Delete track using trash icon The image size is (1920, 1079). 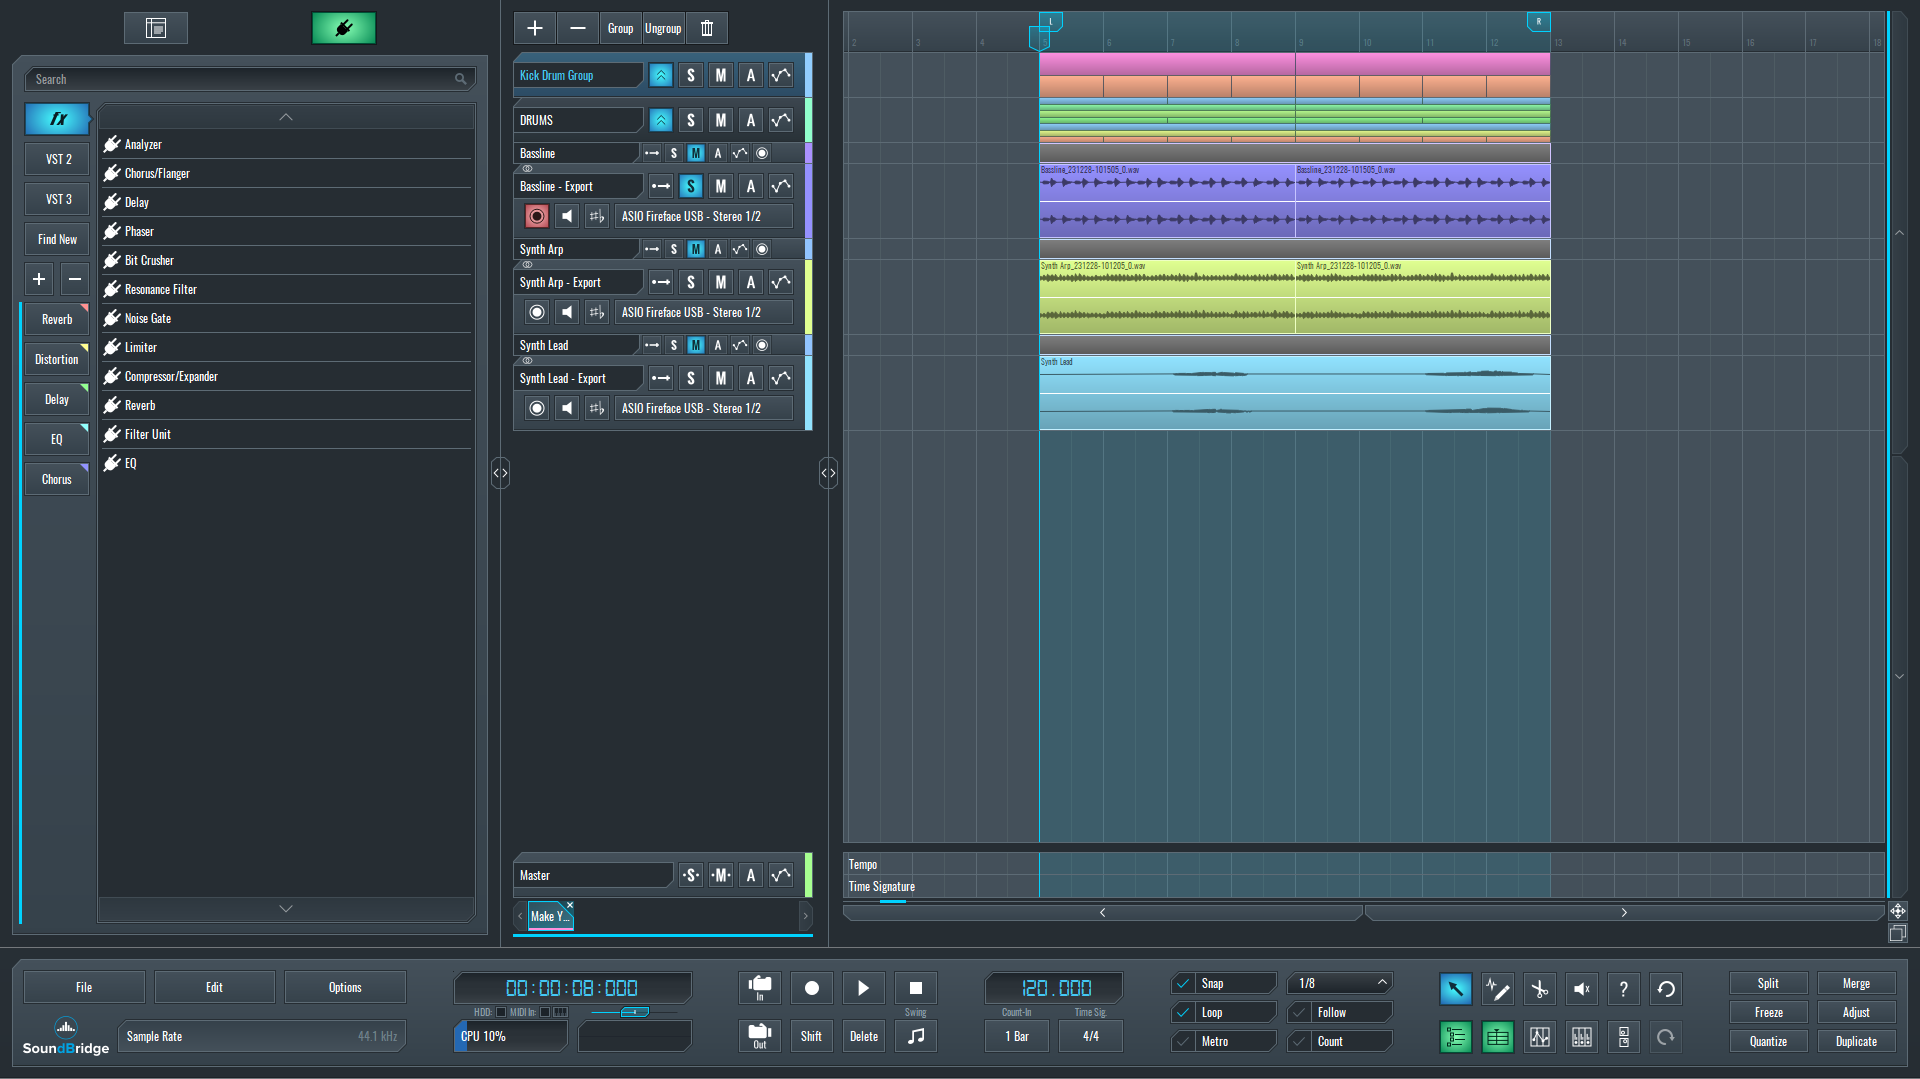click(x=707, y=28)
